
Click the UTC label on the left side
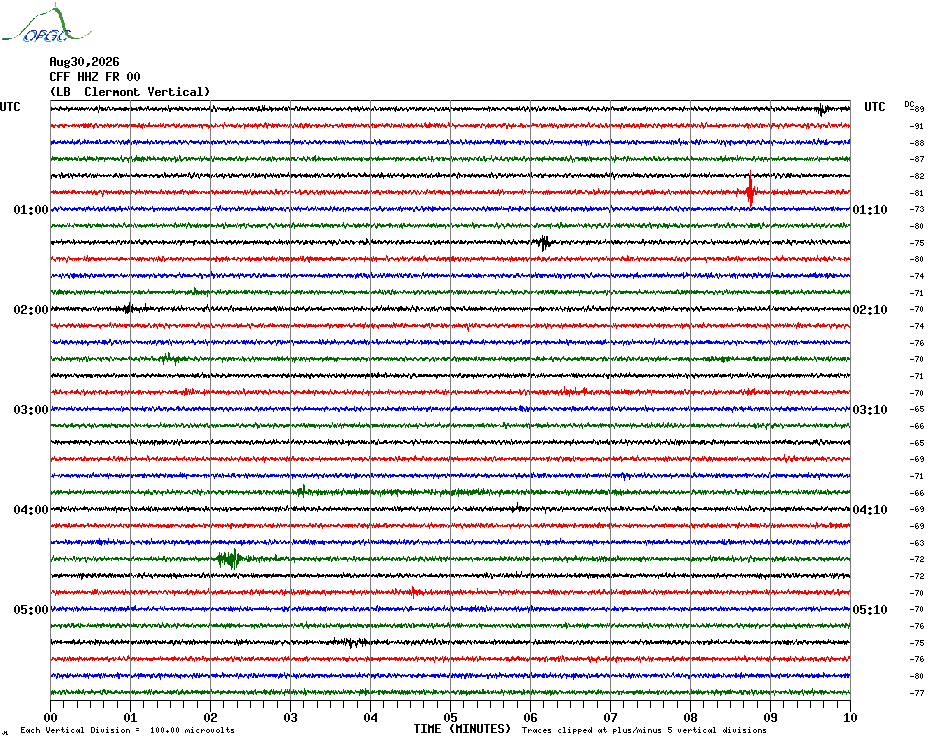pos(10,107)
